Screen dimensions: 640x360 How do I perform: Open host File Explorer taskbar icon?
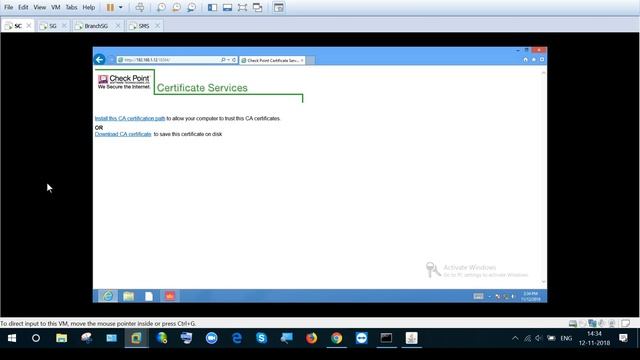62,338
